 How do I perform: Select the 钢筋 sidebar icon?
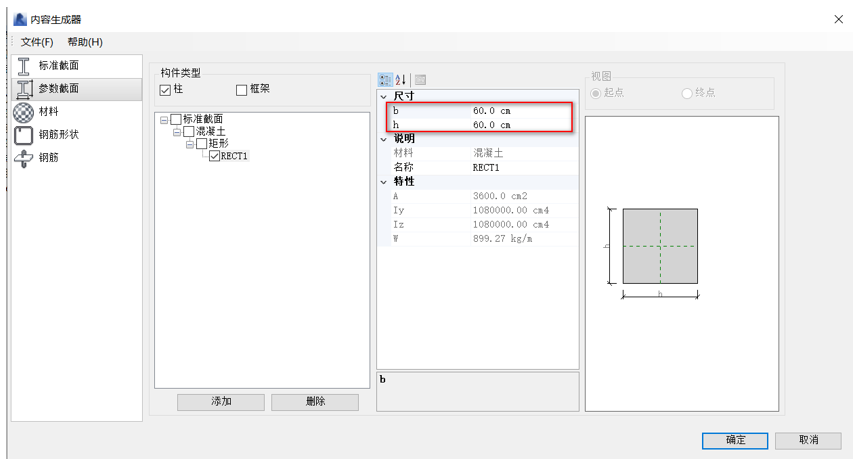point(24,158)
